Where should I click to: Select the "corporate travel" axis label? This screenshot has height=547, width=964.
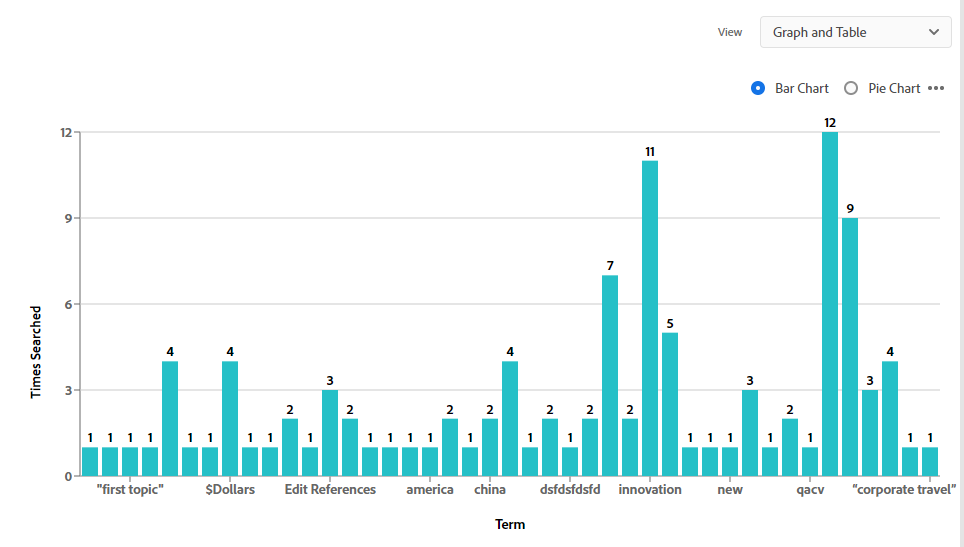pyautogui.click(x=904, y=490)
